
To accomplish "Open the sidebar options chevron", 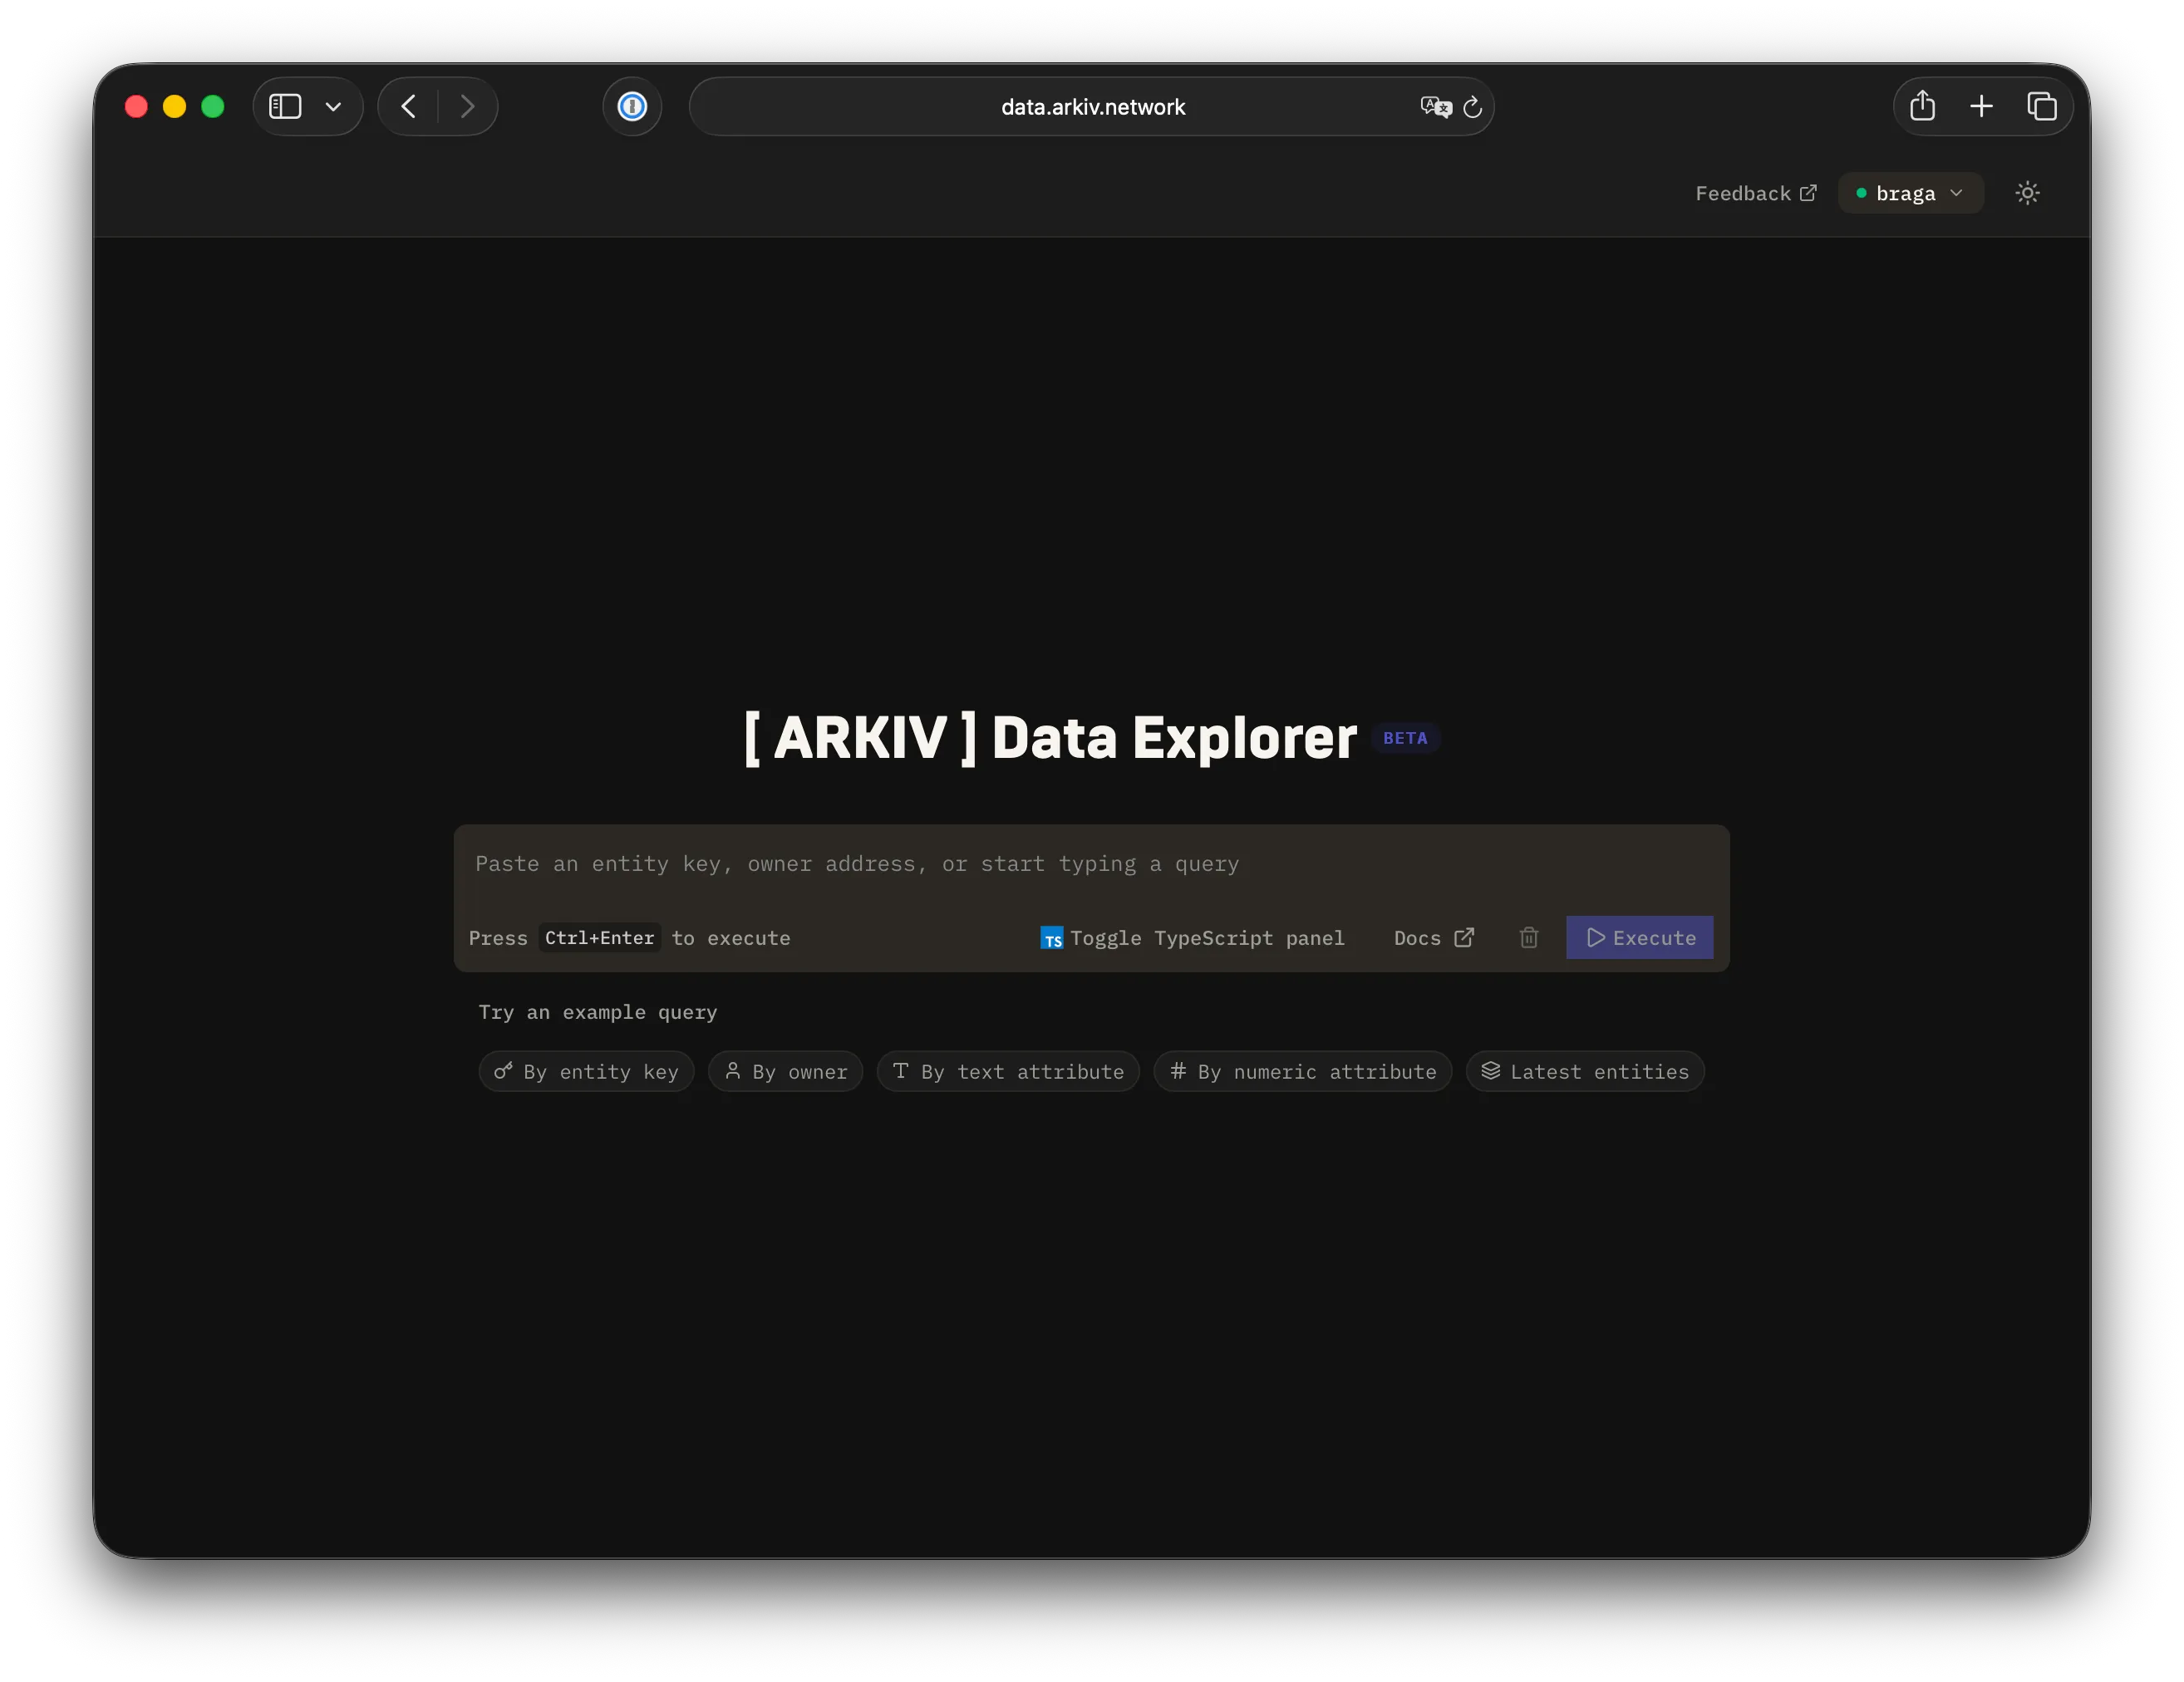I will tap(333, 107).
